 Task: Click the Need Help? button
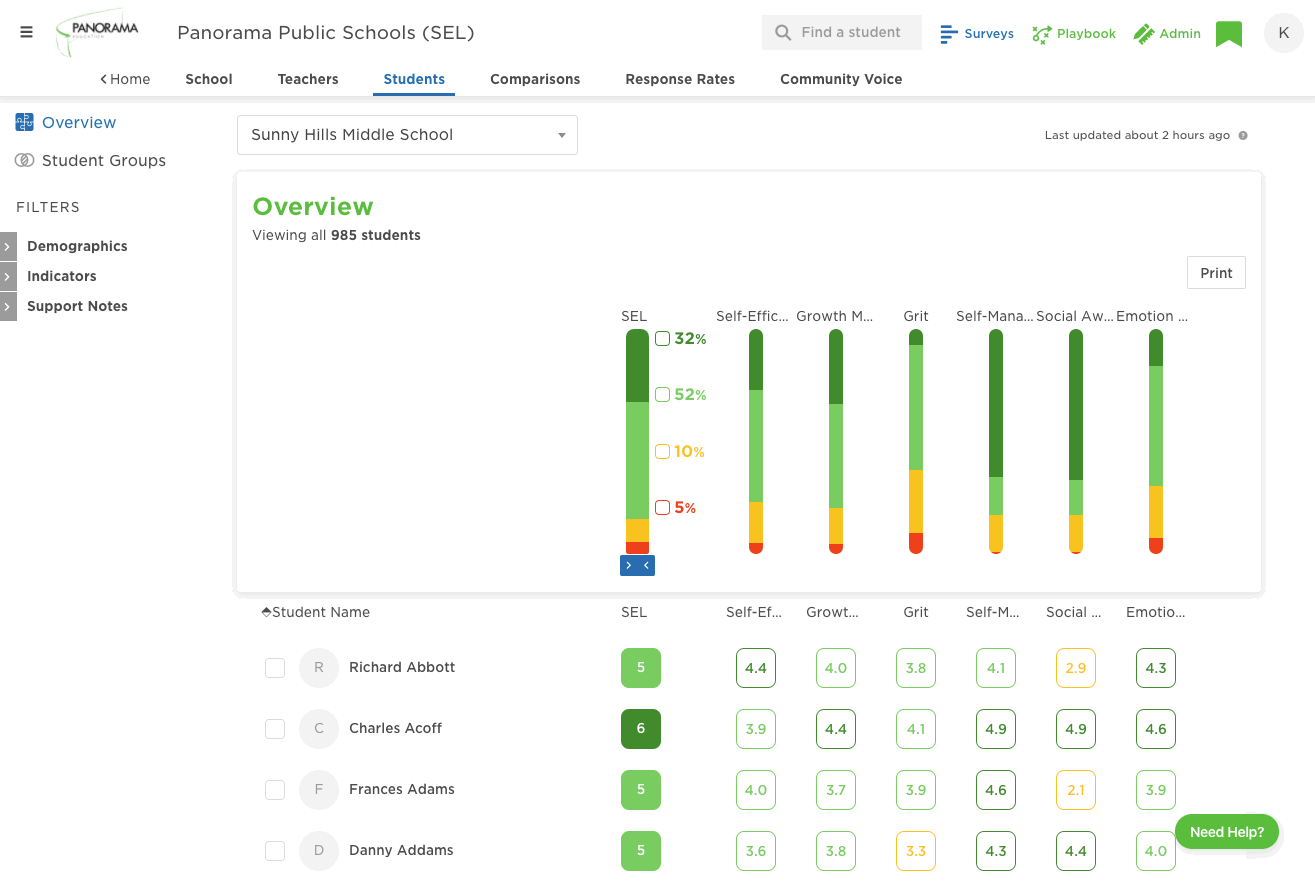(1227, 832)
